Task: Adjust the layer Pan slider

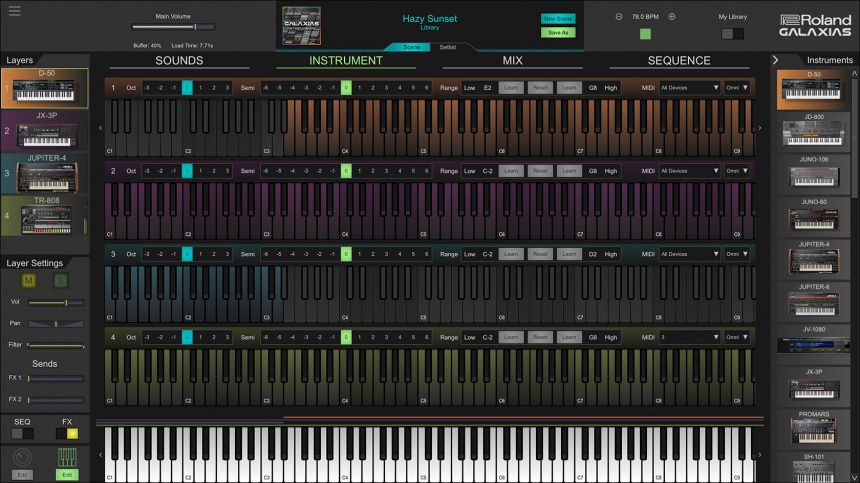Action: (55, 324)
